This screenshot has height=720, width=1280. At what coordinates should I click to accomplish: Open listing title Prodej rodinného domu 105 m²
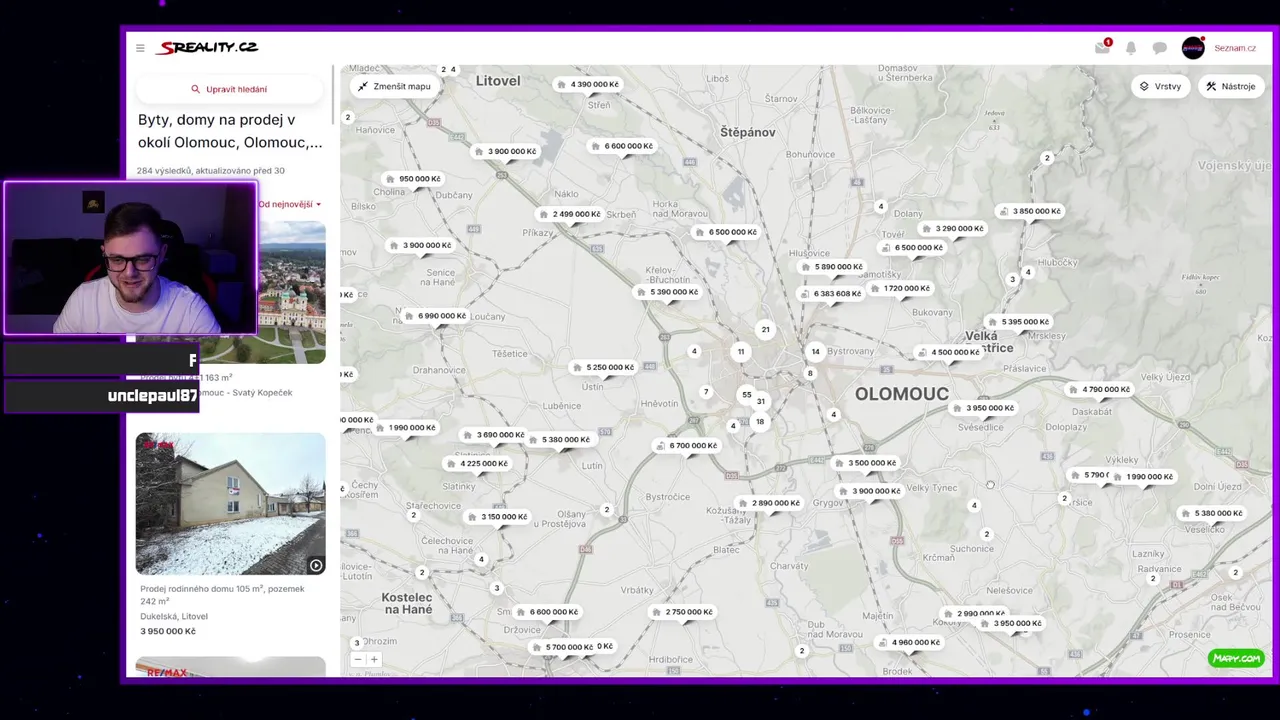click(x=222, y=595)
